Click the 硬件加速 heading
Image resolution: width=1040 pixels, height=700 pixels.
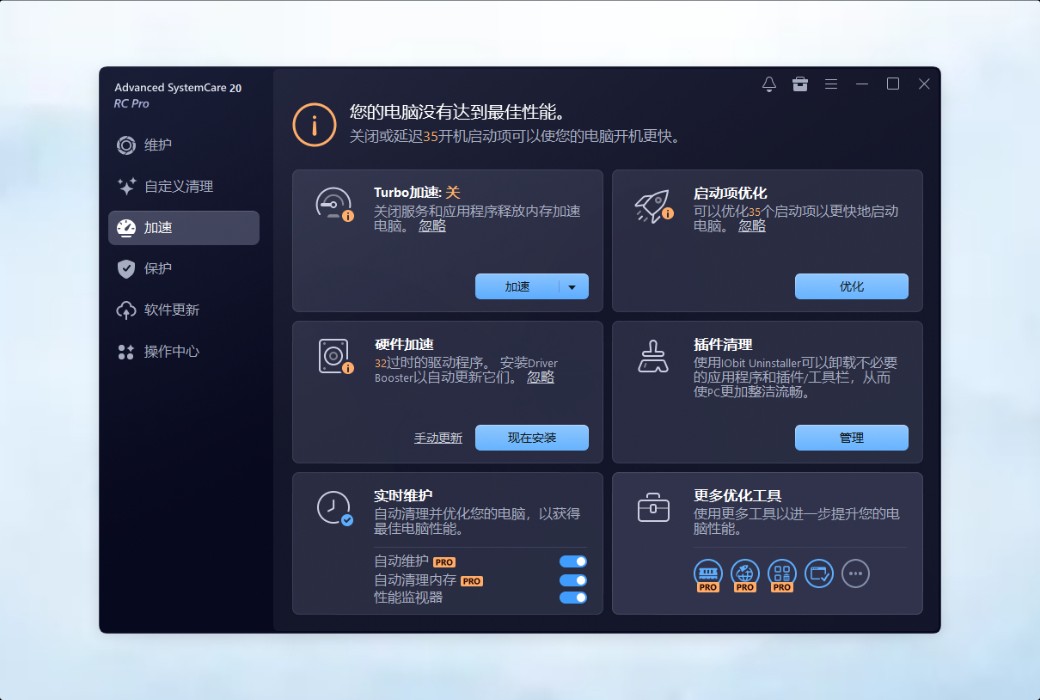(x=404, y=344)
